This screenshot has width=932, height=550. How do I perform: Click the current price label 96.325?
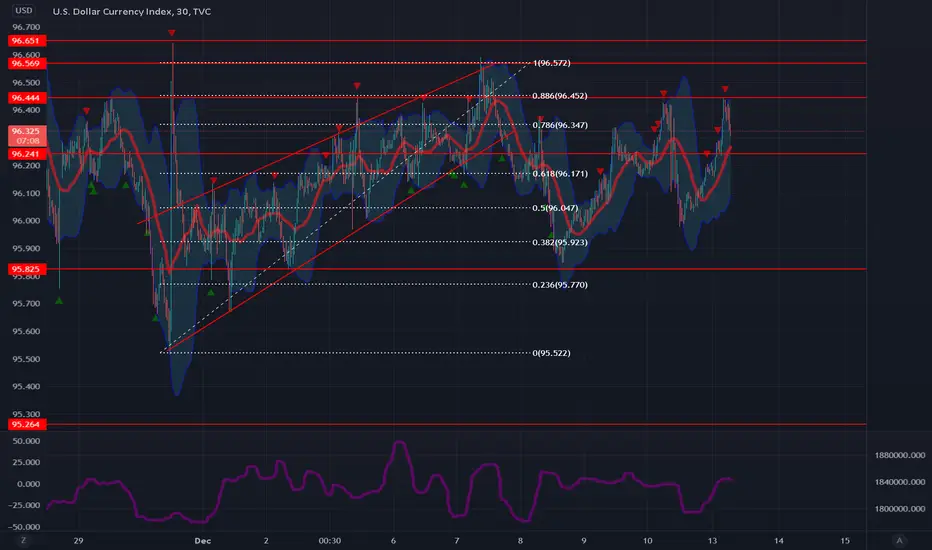coord(26,136)
